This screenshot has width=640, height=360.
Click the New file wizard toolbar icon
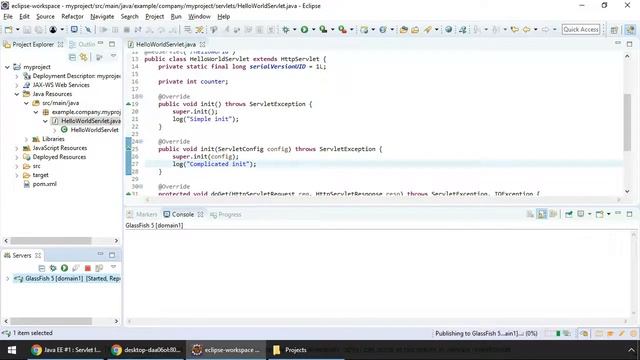coord(8,29)
